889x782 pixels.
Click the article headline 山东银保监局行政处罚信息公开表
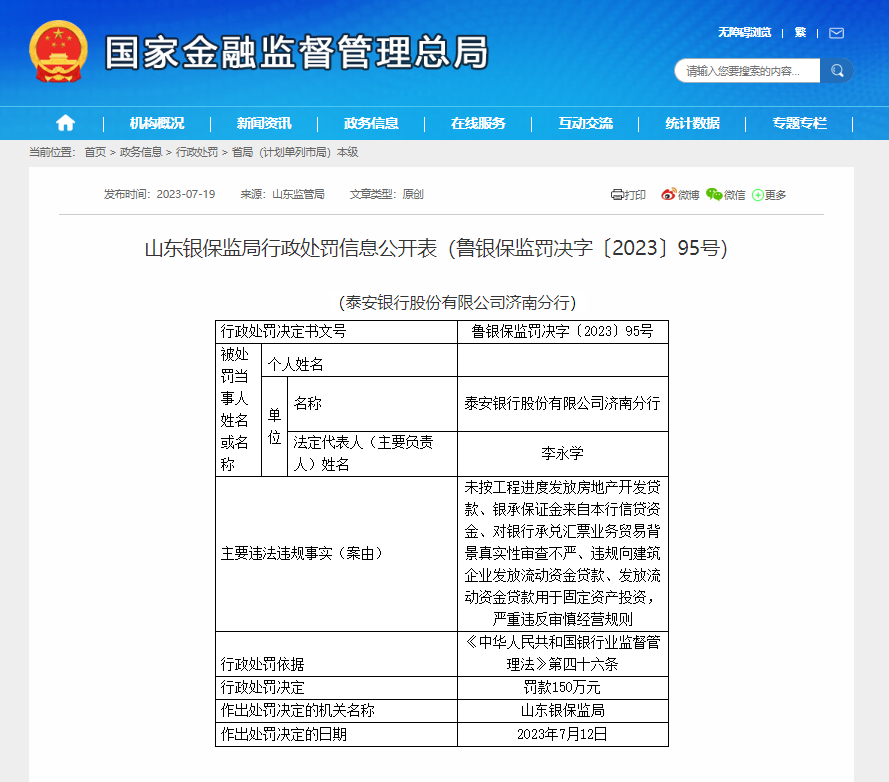click(436, 248)
